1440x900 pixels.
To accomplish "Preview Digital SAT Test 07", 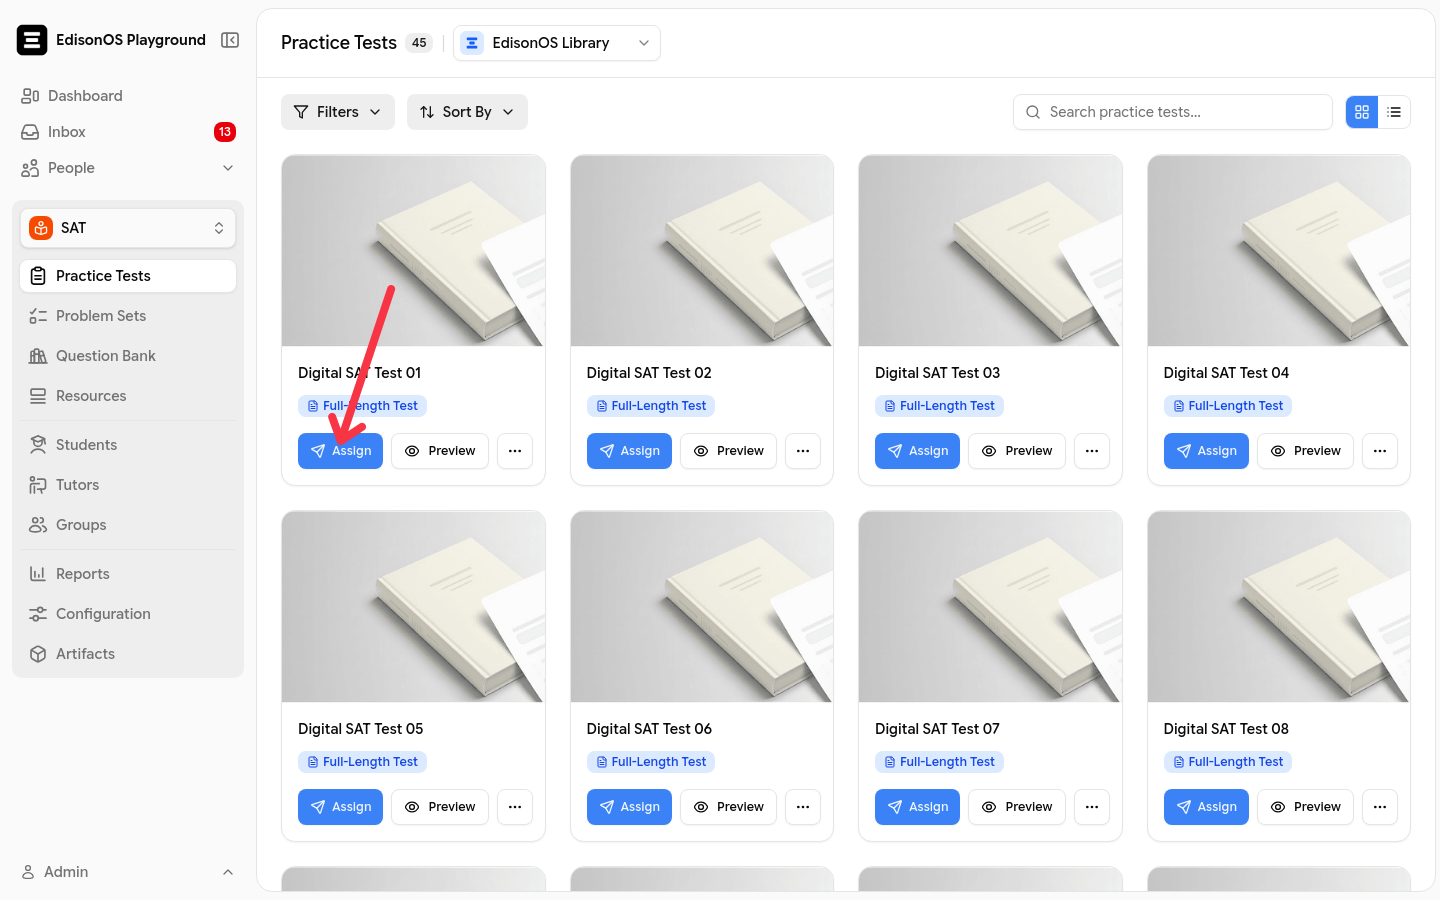I will tap(1017, 807).
